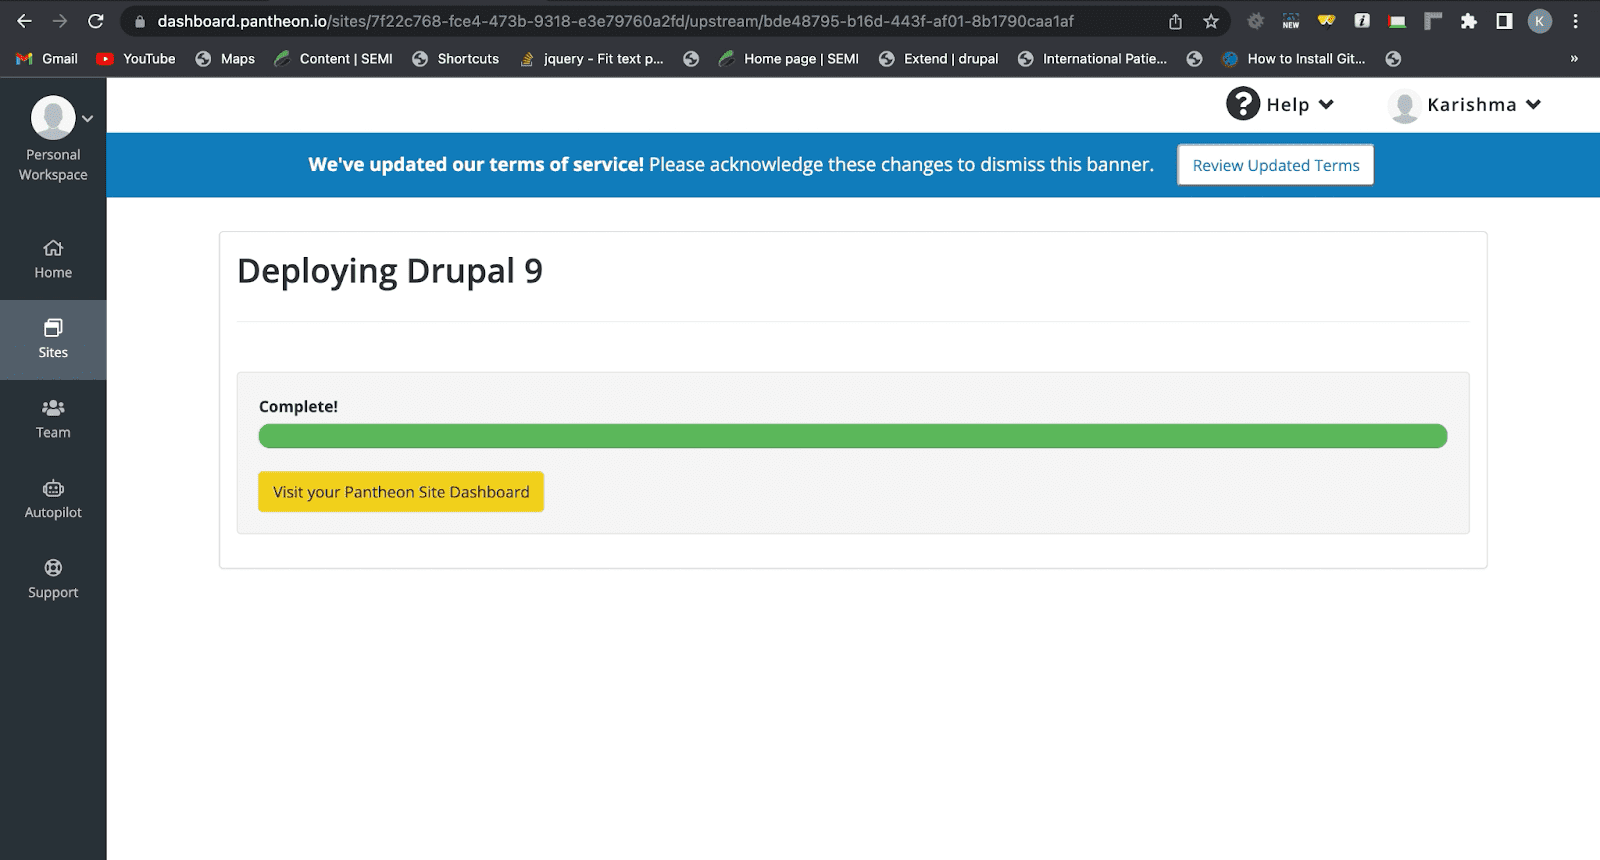Expand the Personal Workspace switcher chevron
The height and width of the screenshot is (860, 1600).
pos(88,119)
